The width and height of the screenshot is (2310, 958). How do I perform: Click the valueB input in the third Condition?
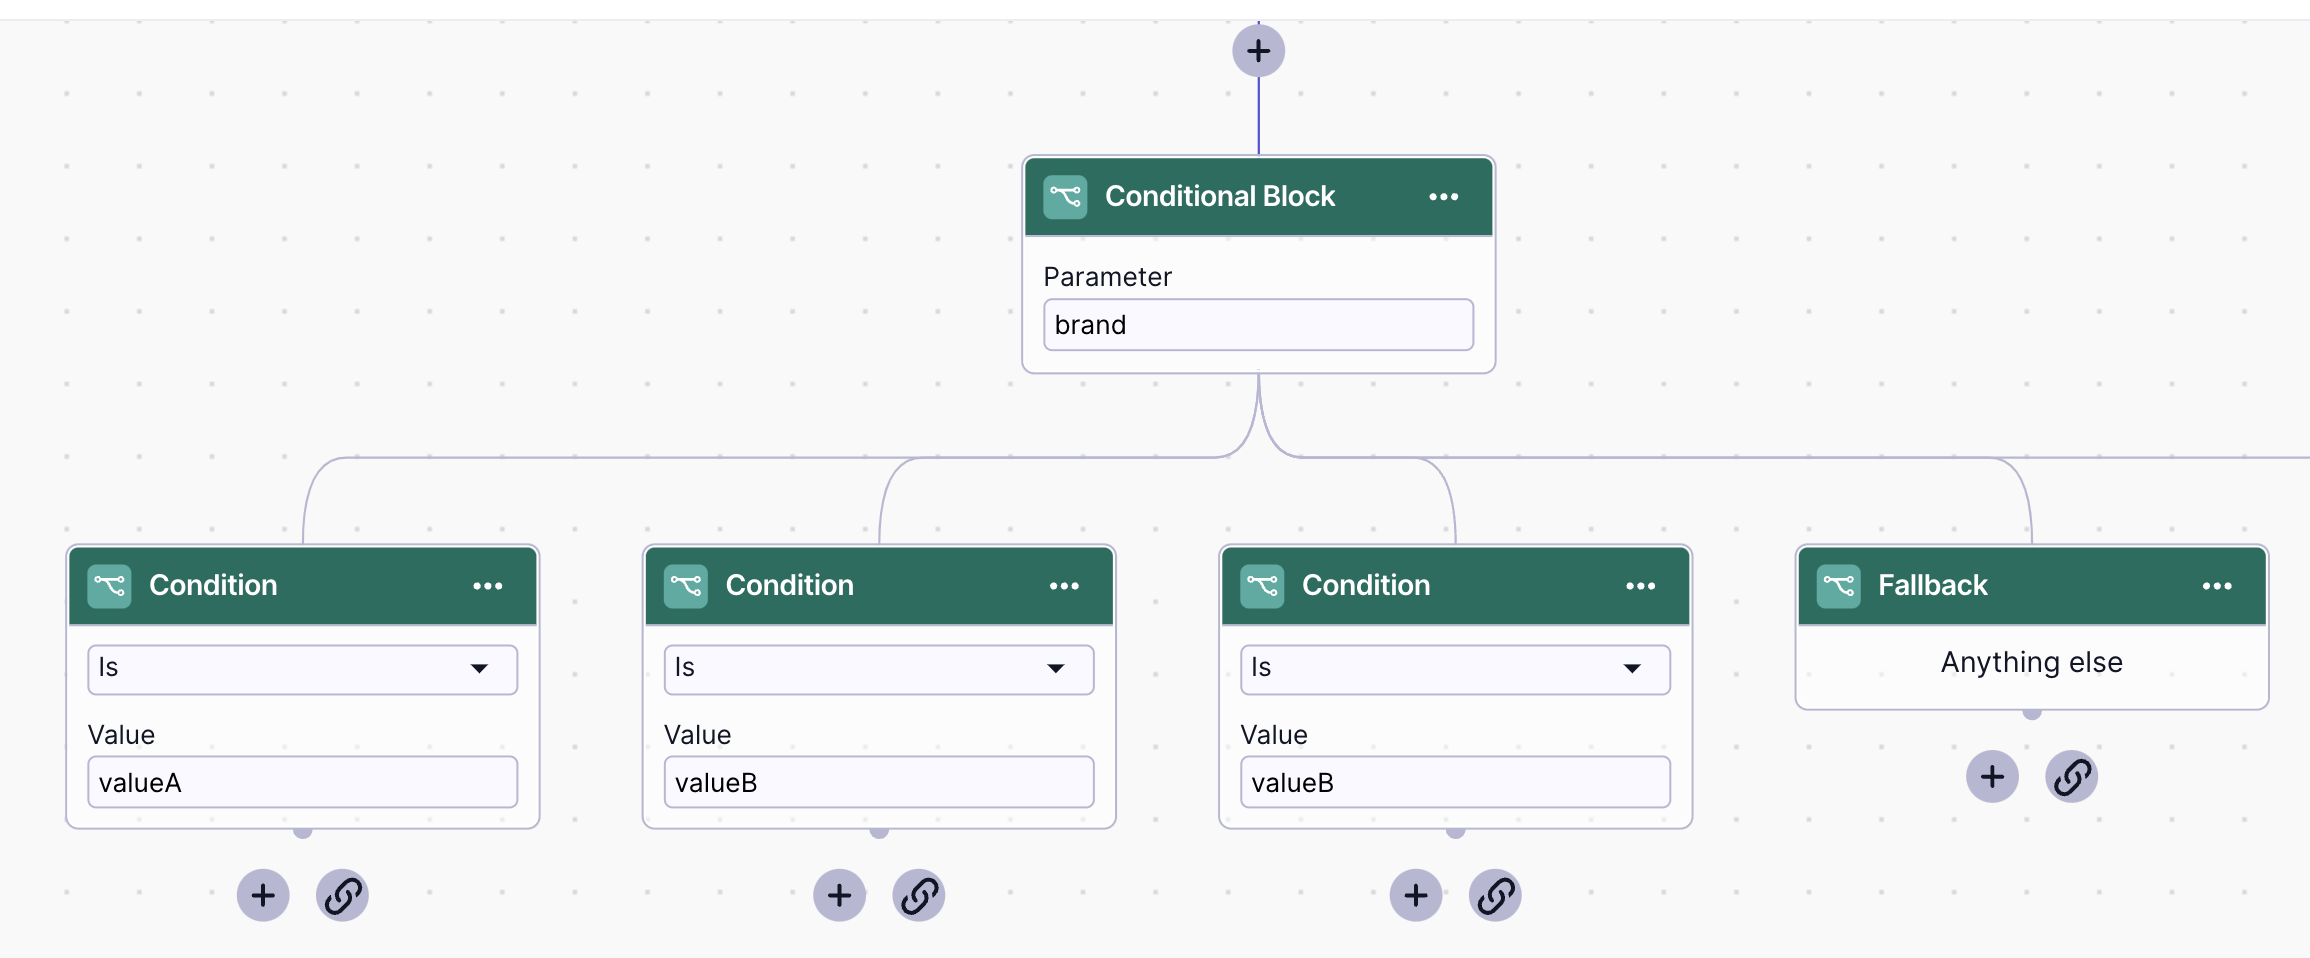[1455, 782]
